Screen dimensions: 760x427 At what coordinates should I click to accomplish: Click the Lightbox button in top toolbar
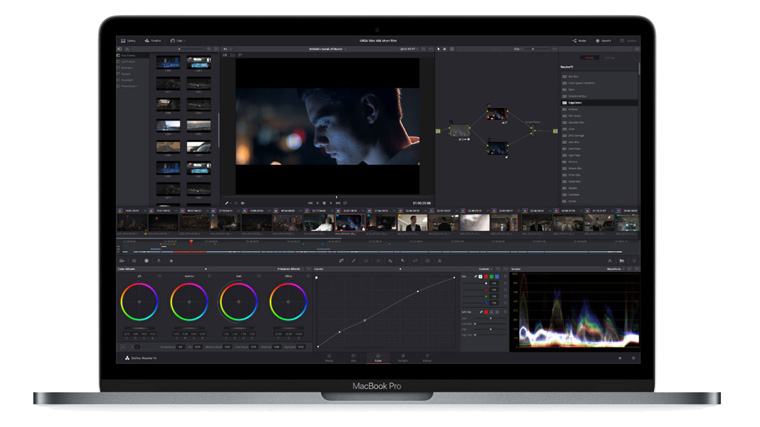click(630, 41)
